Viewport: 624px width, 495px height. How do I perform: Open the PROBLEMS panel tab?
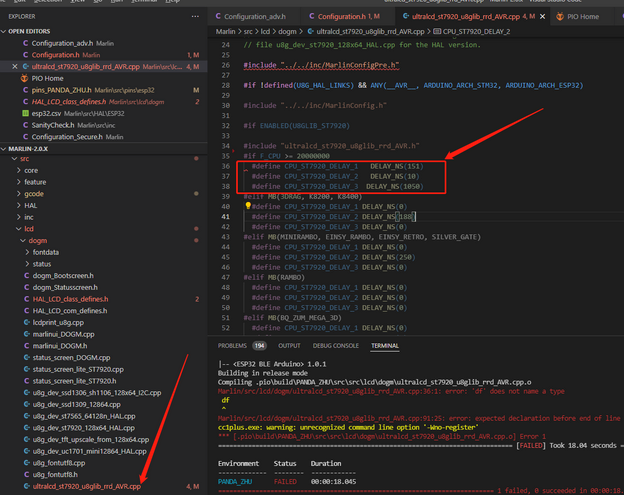(232, 345)
